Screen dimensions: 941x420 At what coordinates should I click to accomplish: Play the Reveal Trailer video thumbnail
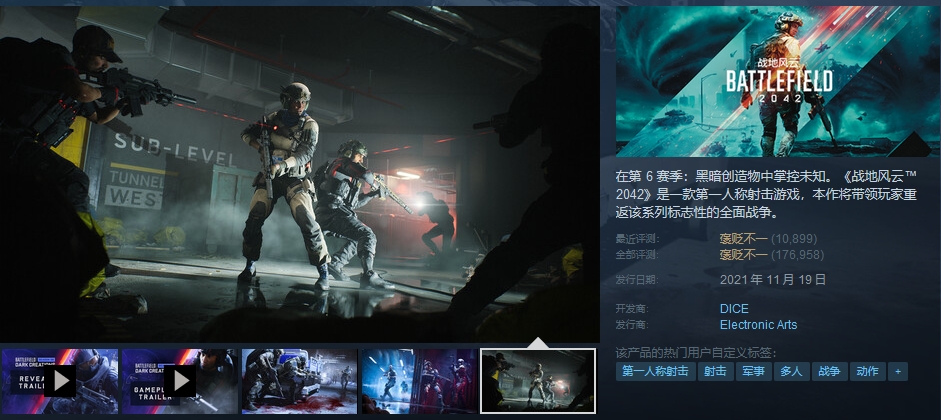(59, 381)
